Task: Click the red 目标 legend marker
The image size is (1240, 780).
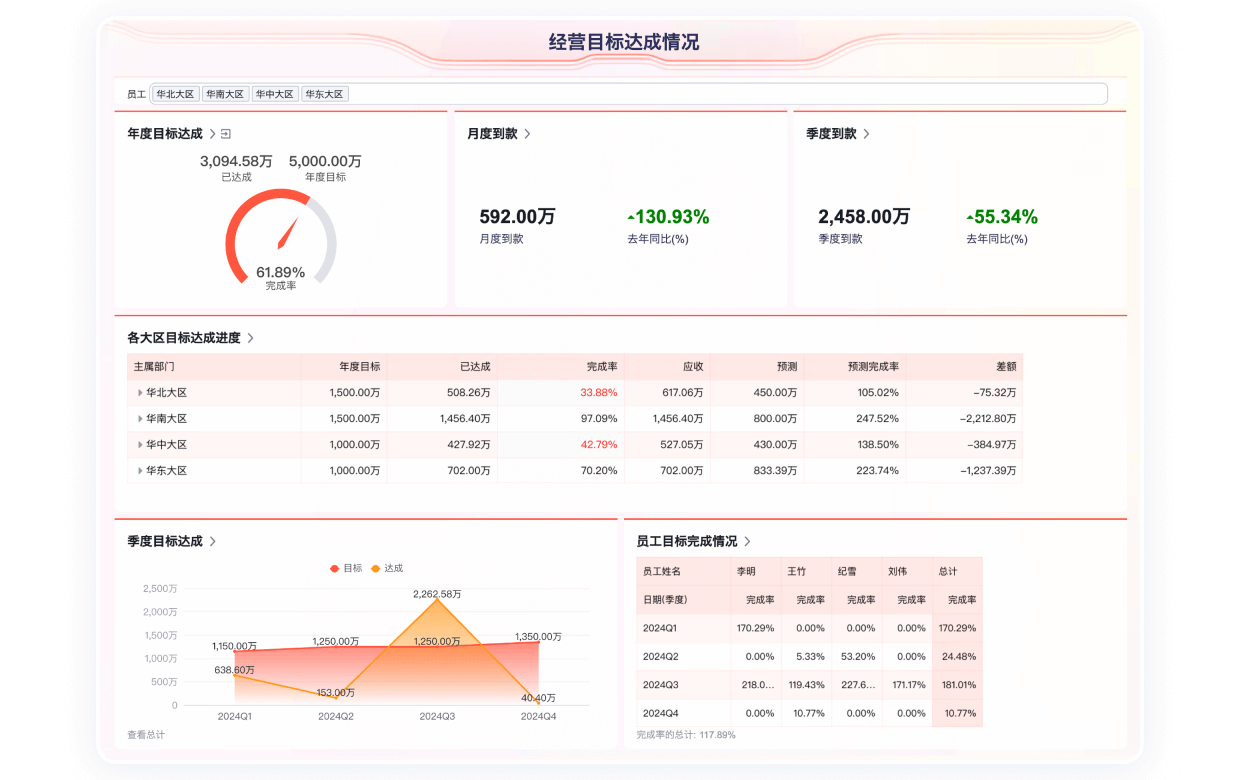Action: coord(334,567)
